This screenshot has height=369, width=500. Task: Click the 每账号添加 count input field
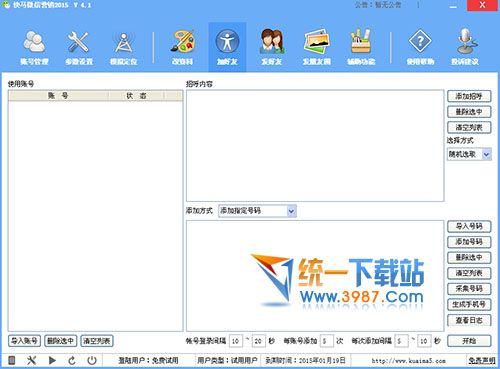(x=326, y=341)
